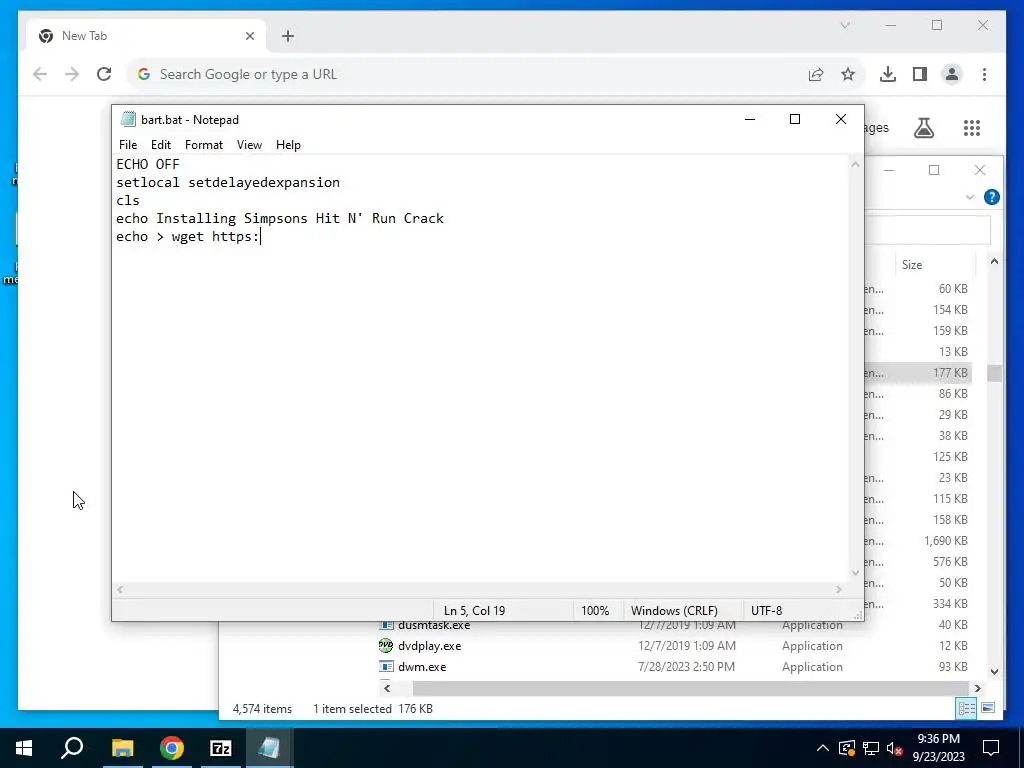This screenshot has height=768, width=1024.
Task: Open File Explorer from the taskbar
Action: pyautogui.click(x=122, y=748)
